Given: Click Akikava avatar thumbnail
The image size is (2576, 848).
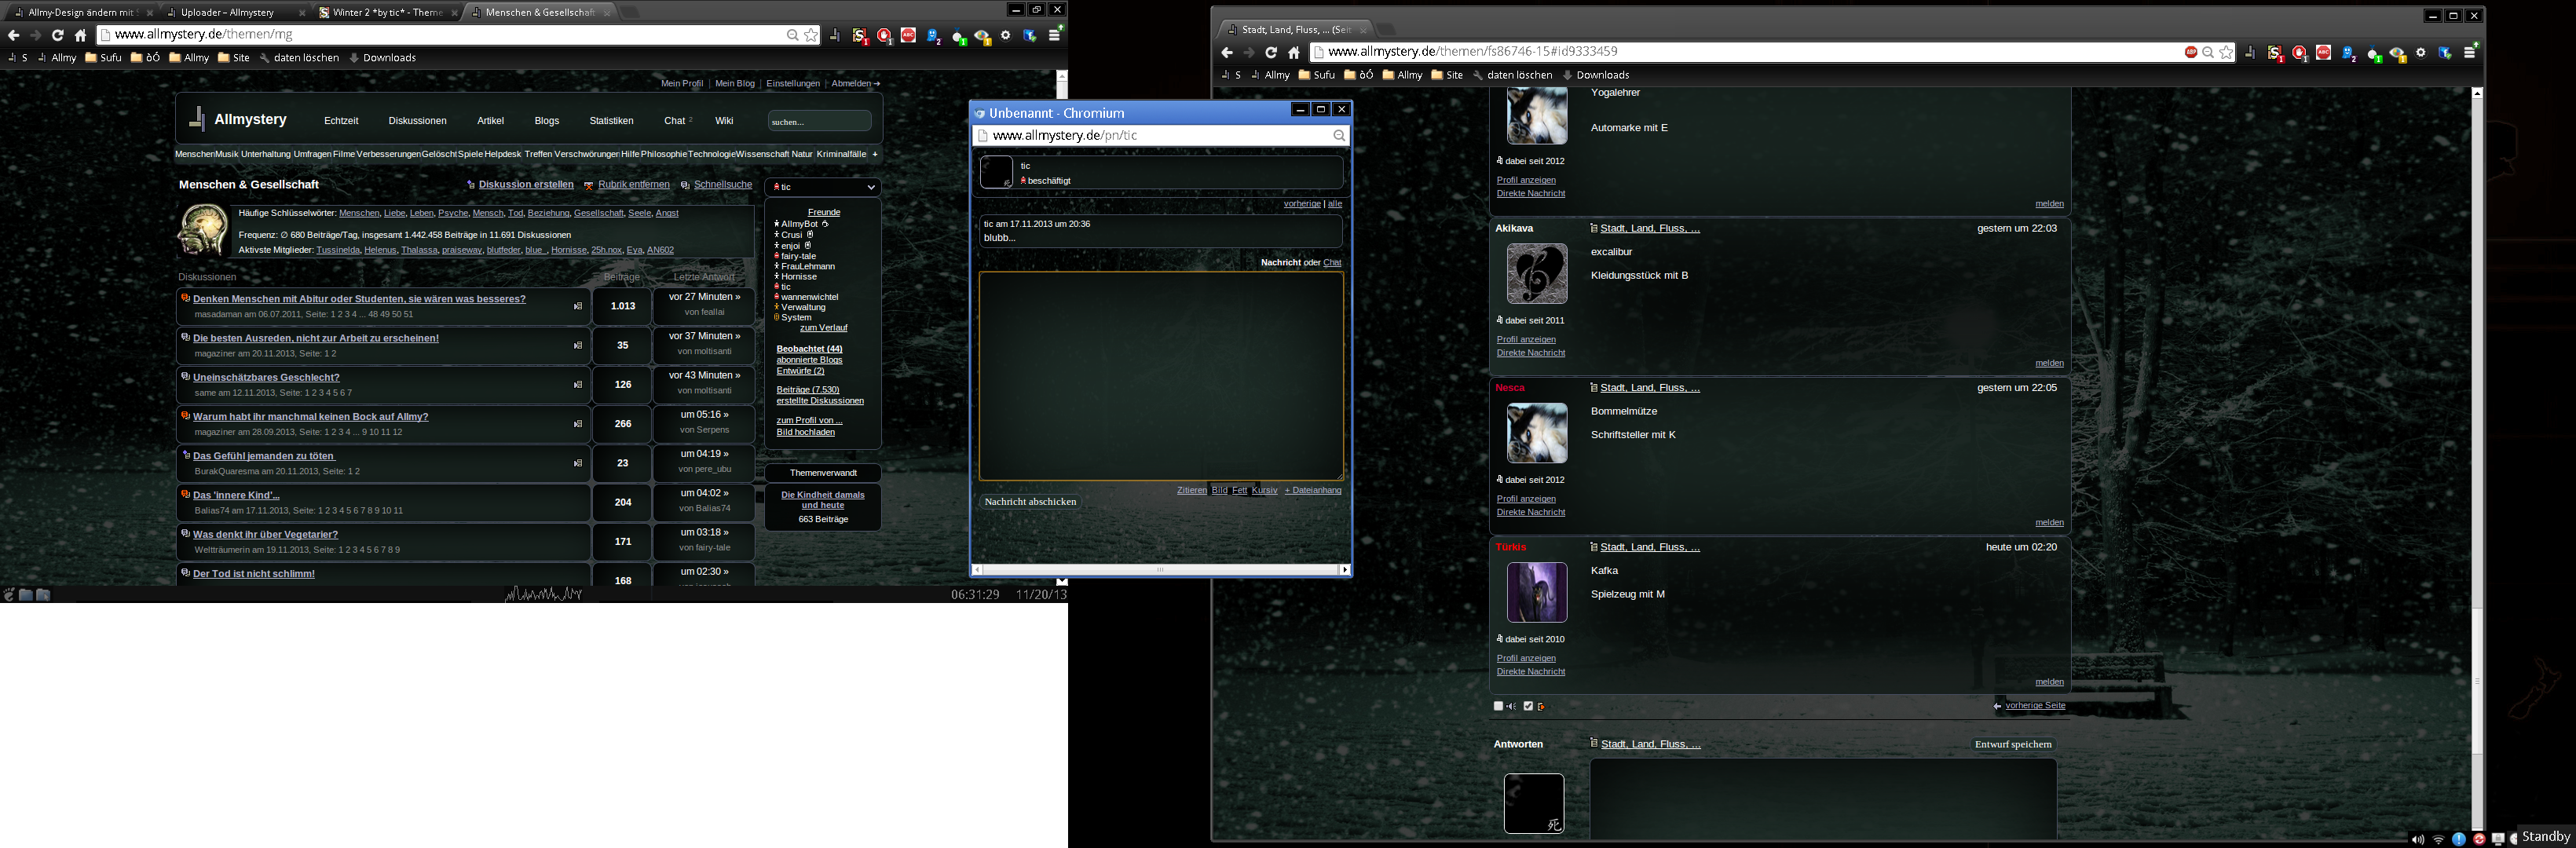Looking at the screenshot, I should [x=1536, y=274].
